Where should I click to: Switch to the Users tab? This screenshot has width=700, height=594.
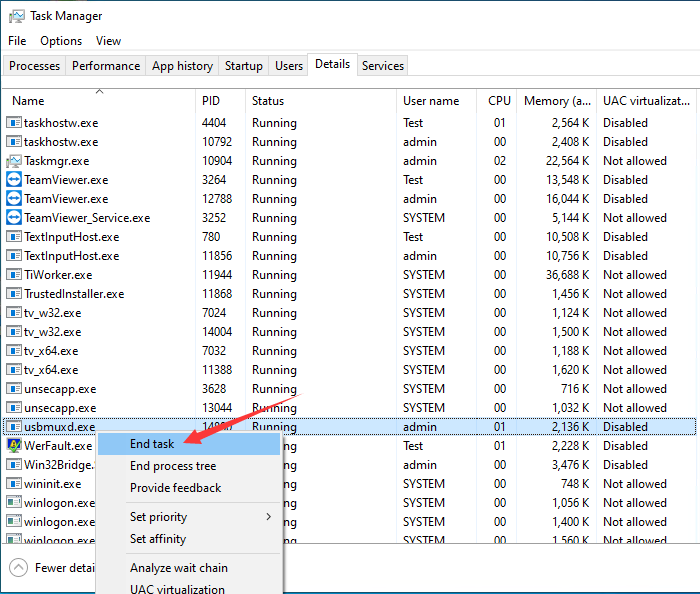(x=289, y=66)
